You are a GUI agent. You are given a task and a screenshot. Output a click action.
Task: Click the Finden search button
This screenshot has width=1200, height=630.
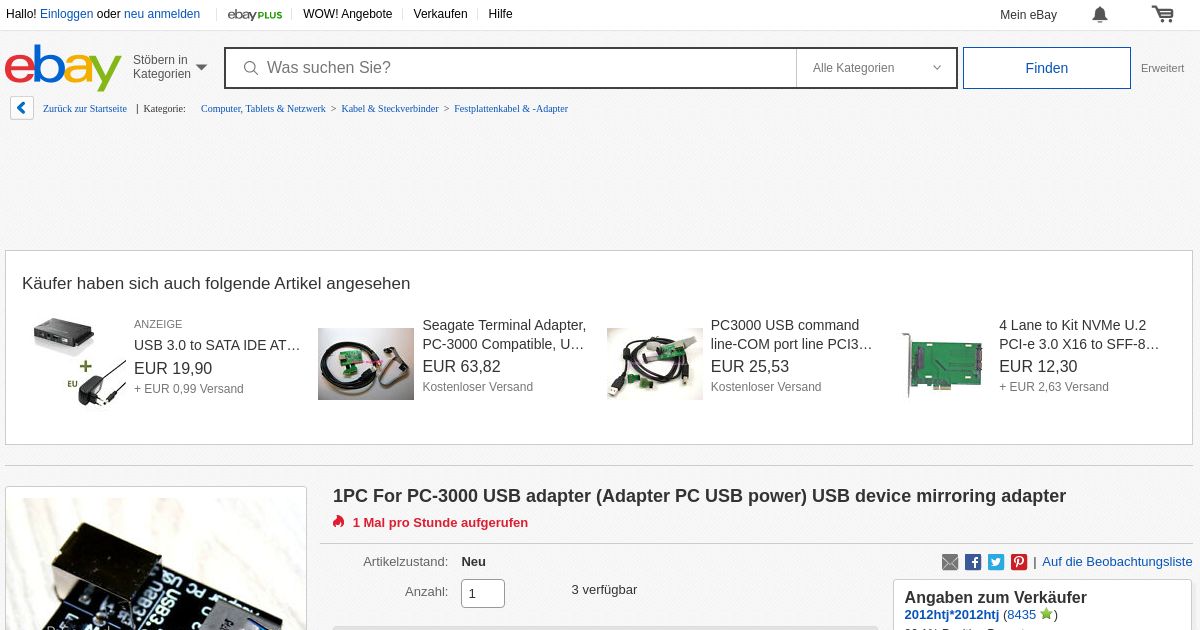1047,68
